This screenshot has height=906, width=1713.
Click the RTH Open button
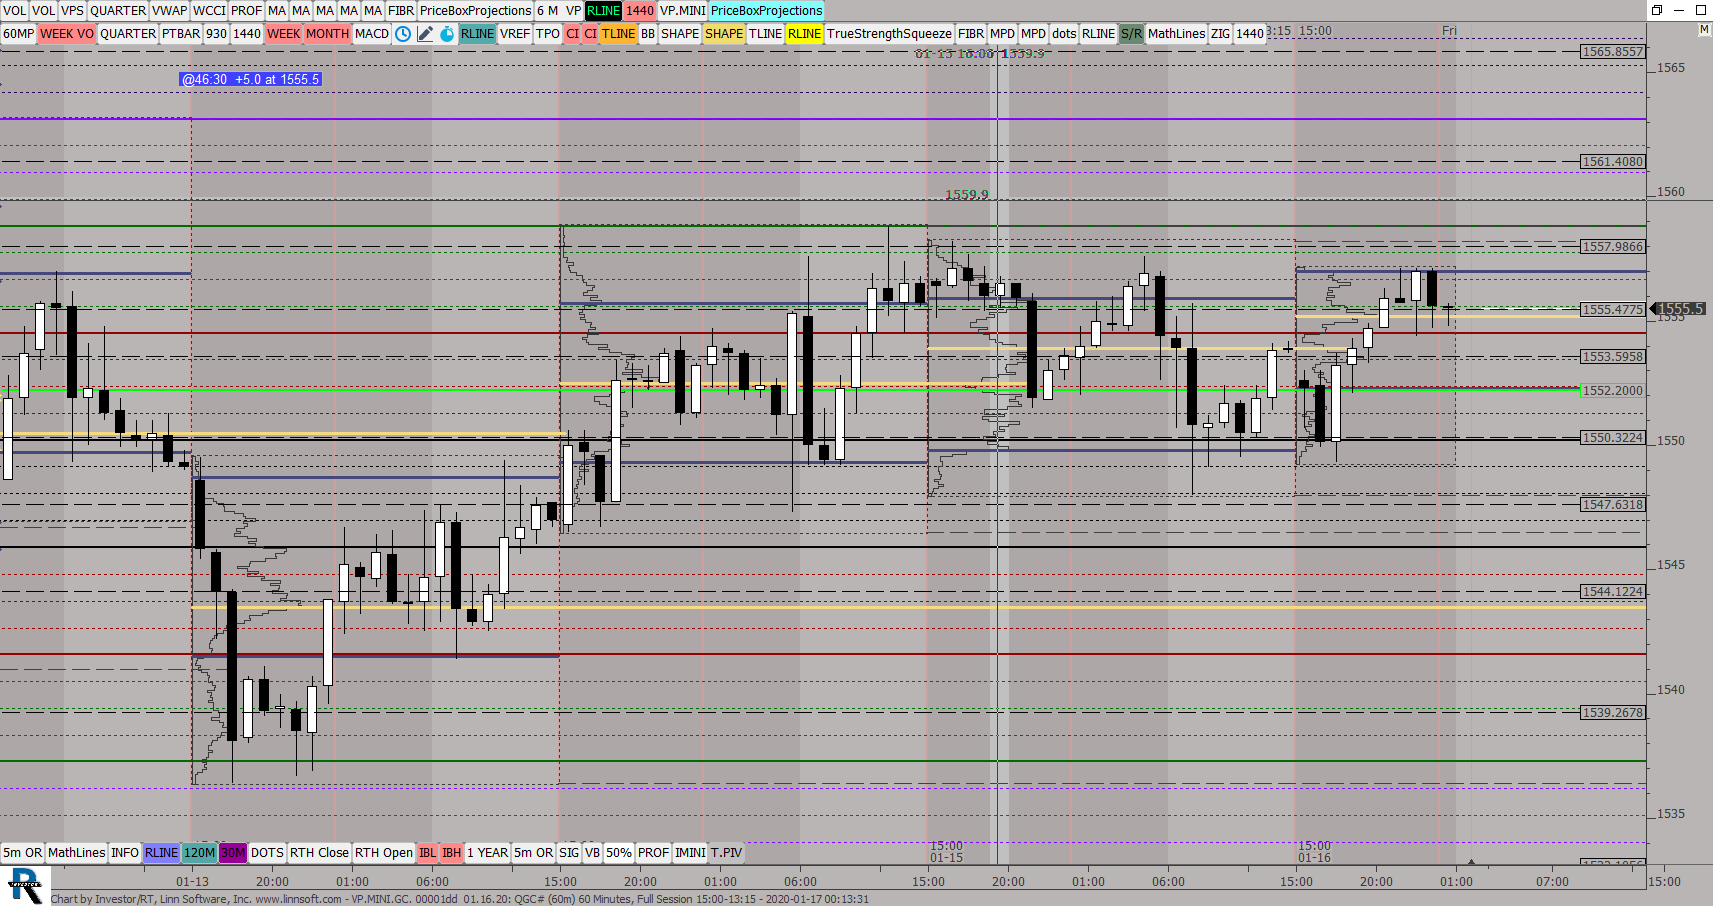pos(384,853)
